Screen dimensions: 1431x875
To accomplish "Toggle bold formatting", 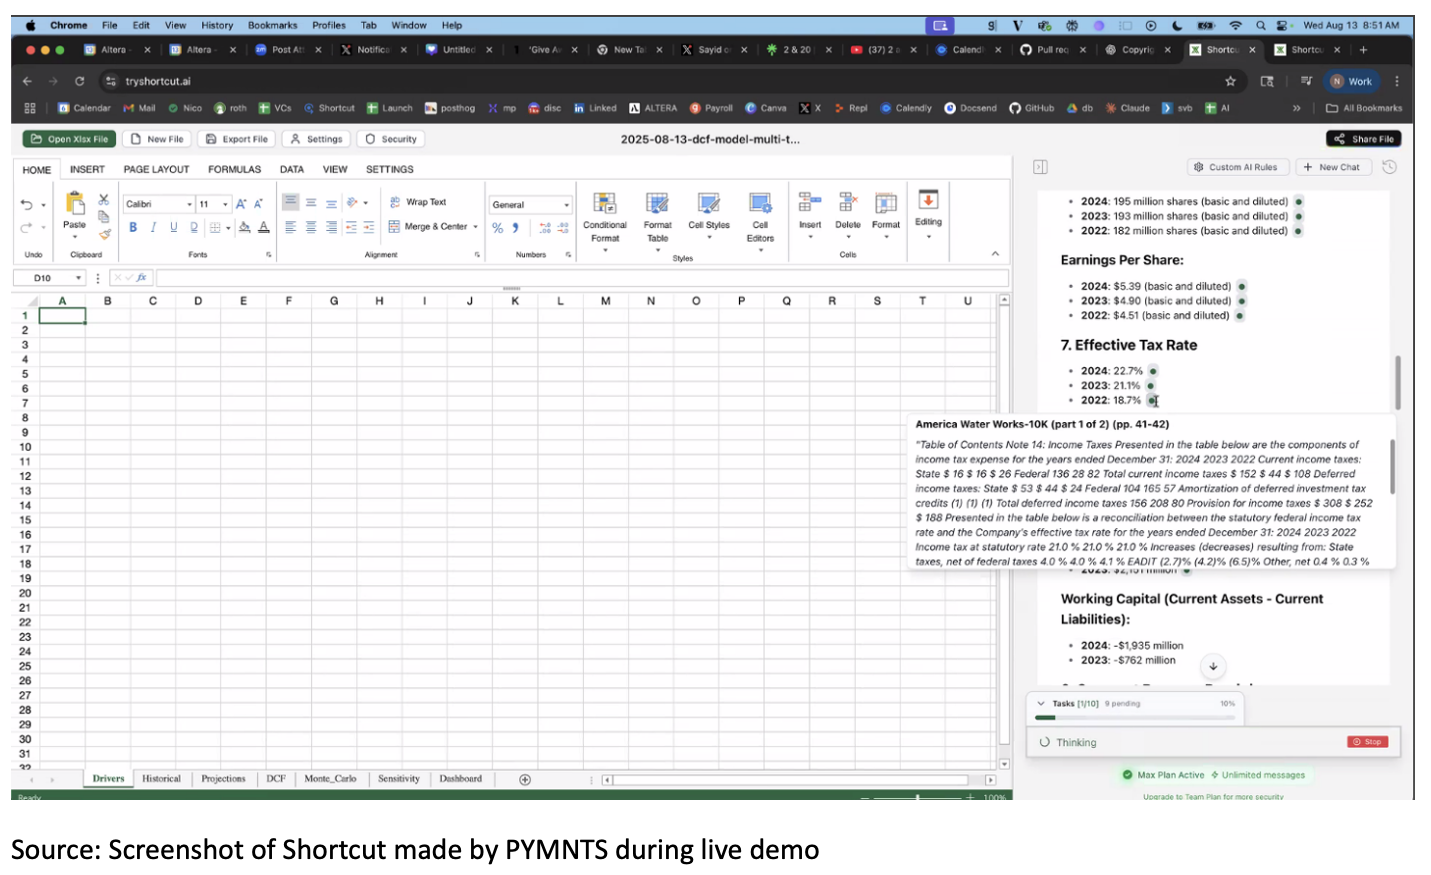I will pos(133,228).
